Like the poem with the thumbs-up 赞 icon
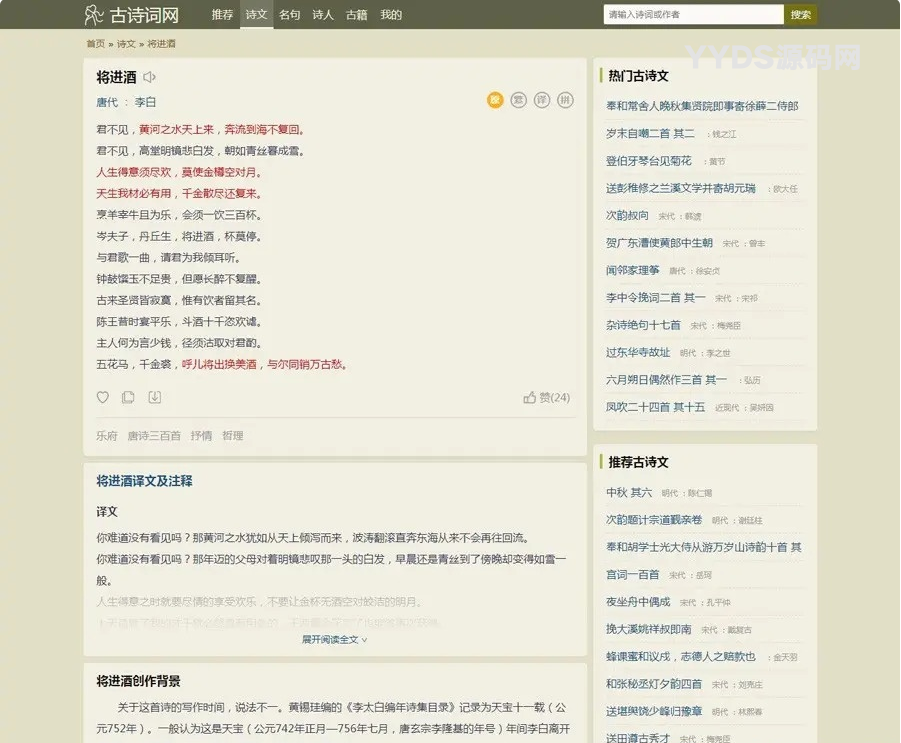The image size is (901, 743). [x=530, y=397]
